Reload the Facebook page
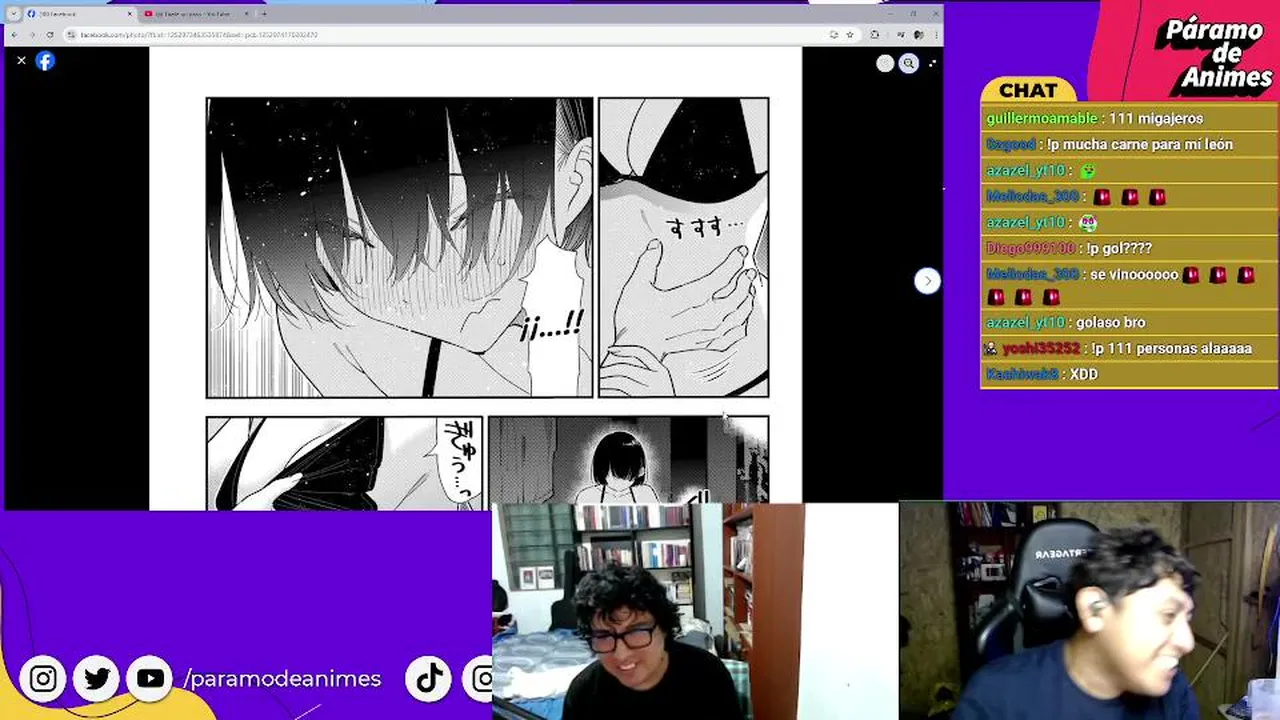Viewport: 1280px width, 720px height. coord(50,35)
